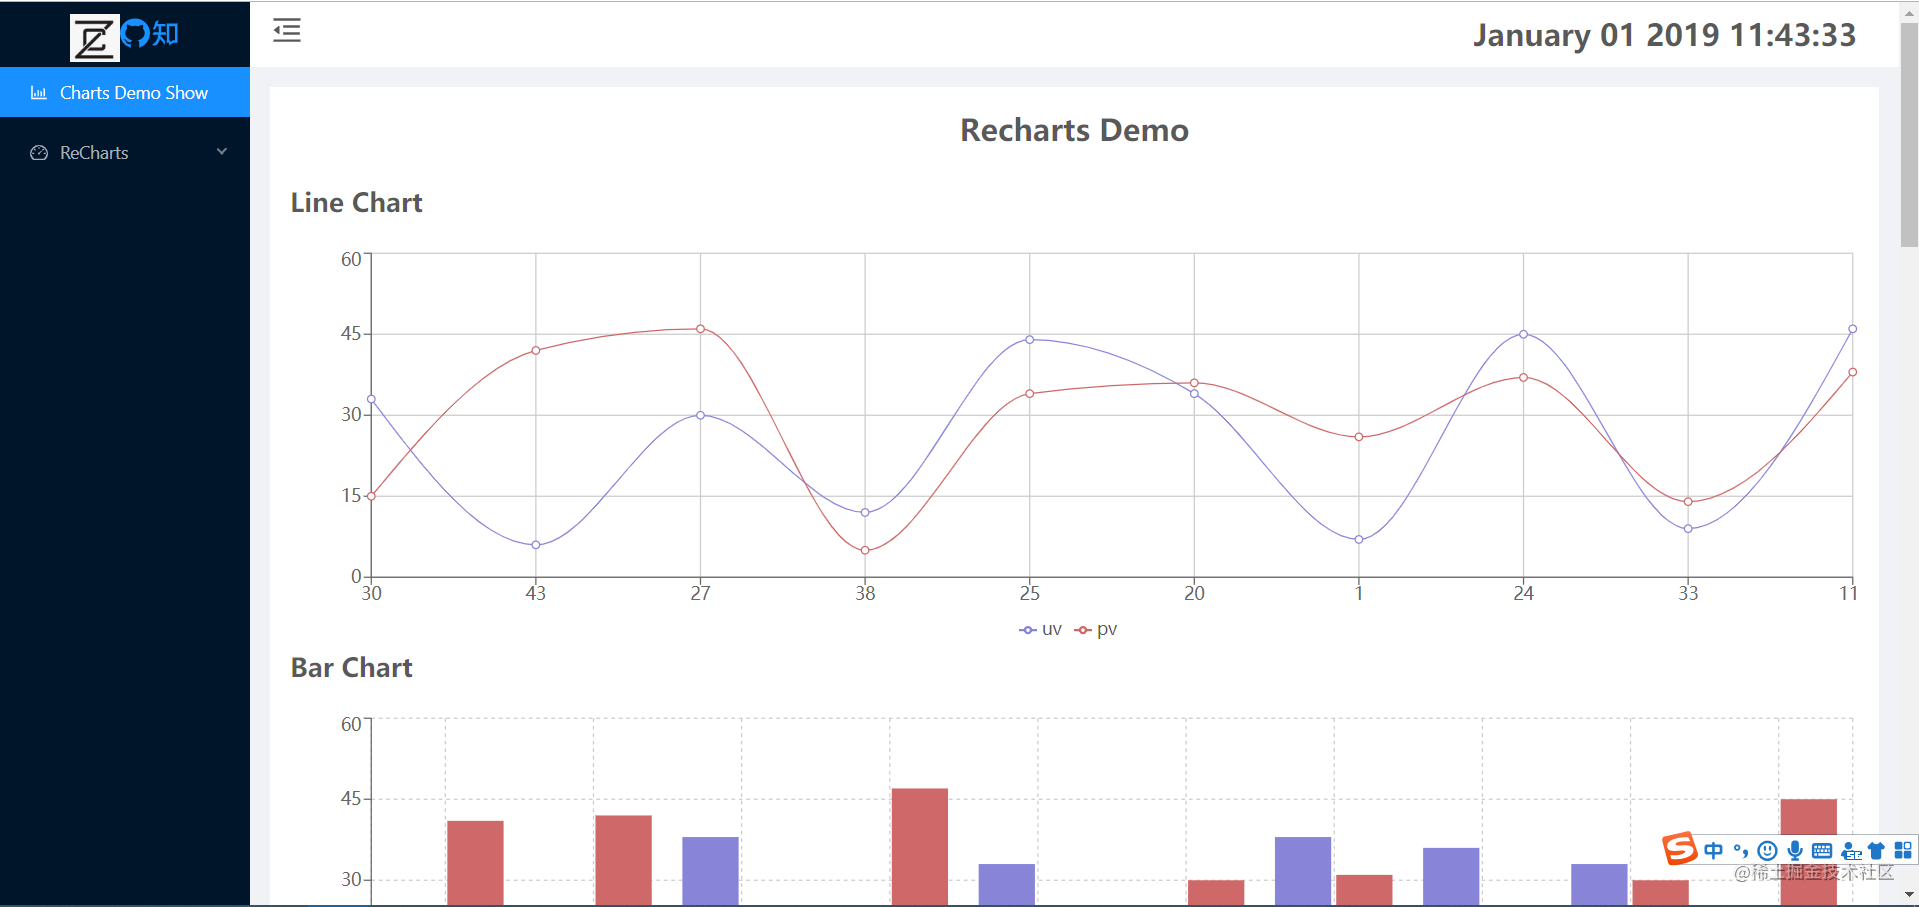Click the dashboard gauge icon beside ReCharts

click(x=39, y=152)
